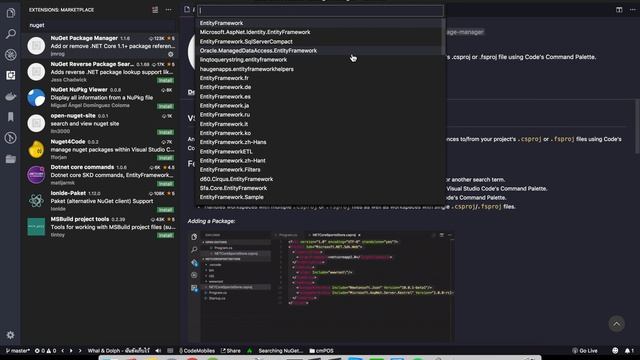The height and width of the screenshot is (360, 640).
Task: Click the next track arrow in the status bar
Action: click(80, 351)
